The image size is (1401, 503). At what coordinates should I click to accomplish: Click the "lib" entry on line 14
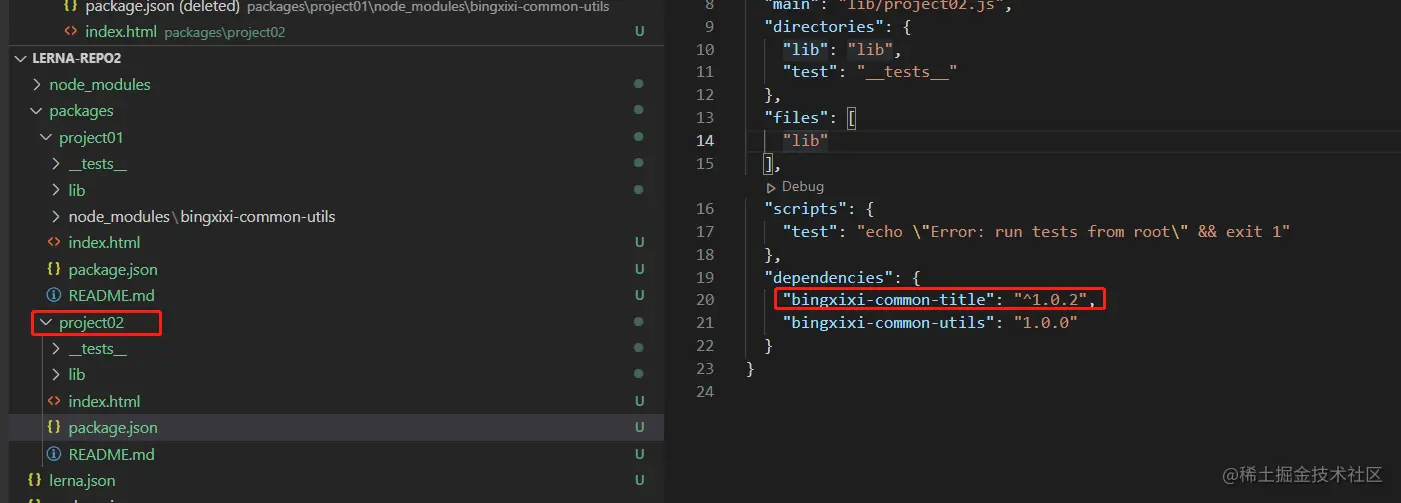click(806, 141)
